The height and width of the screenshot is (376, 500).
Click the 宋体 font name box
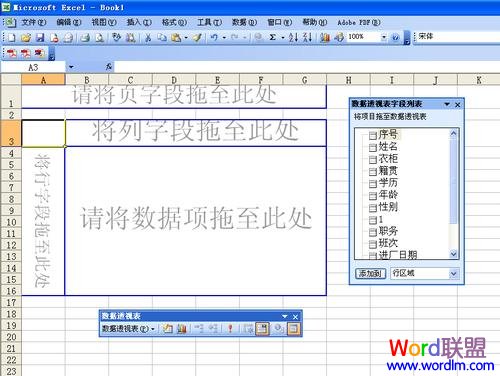(x=457, y=37)
